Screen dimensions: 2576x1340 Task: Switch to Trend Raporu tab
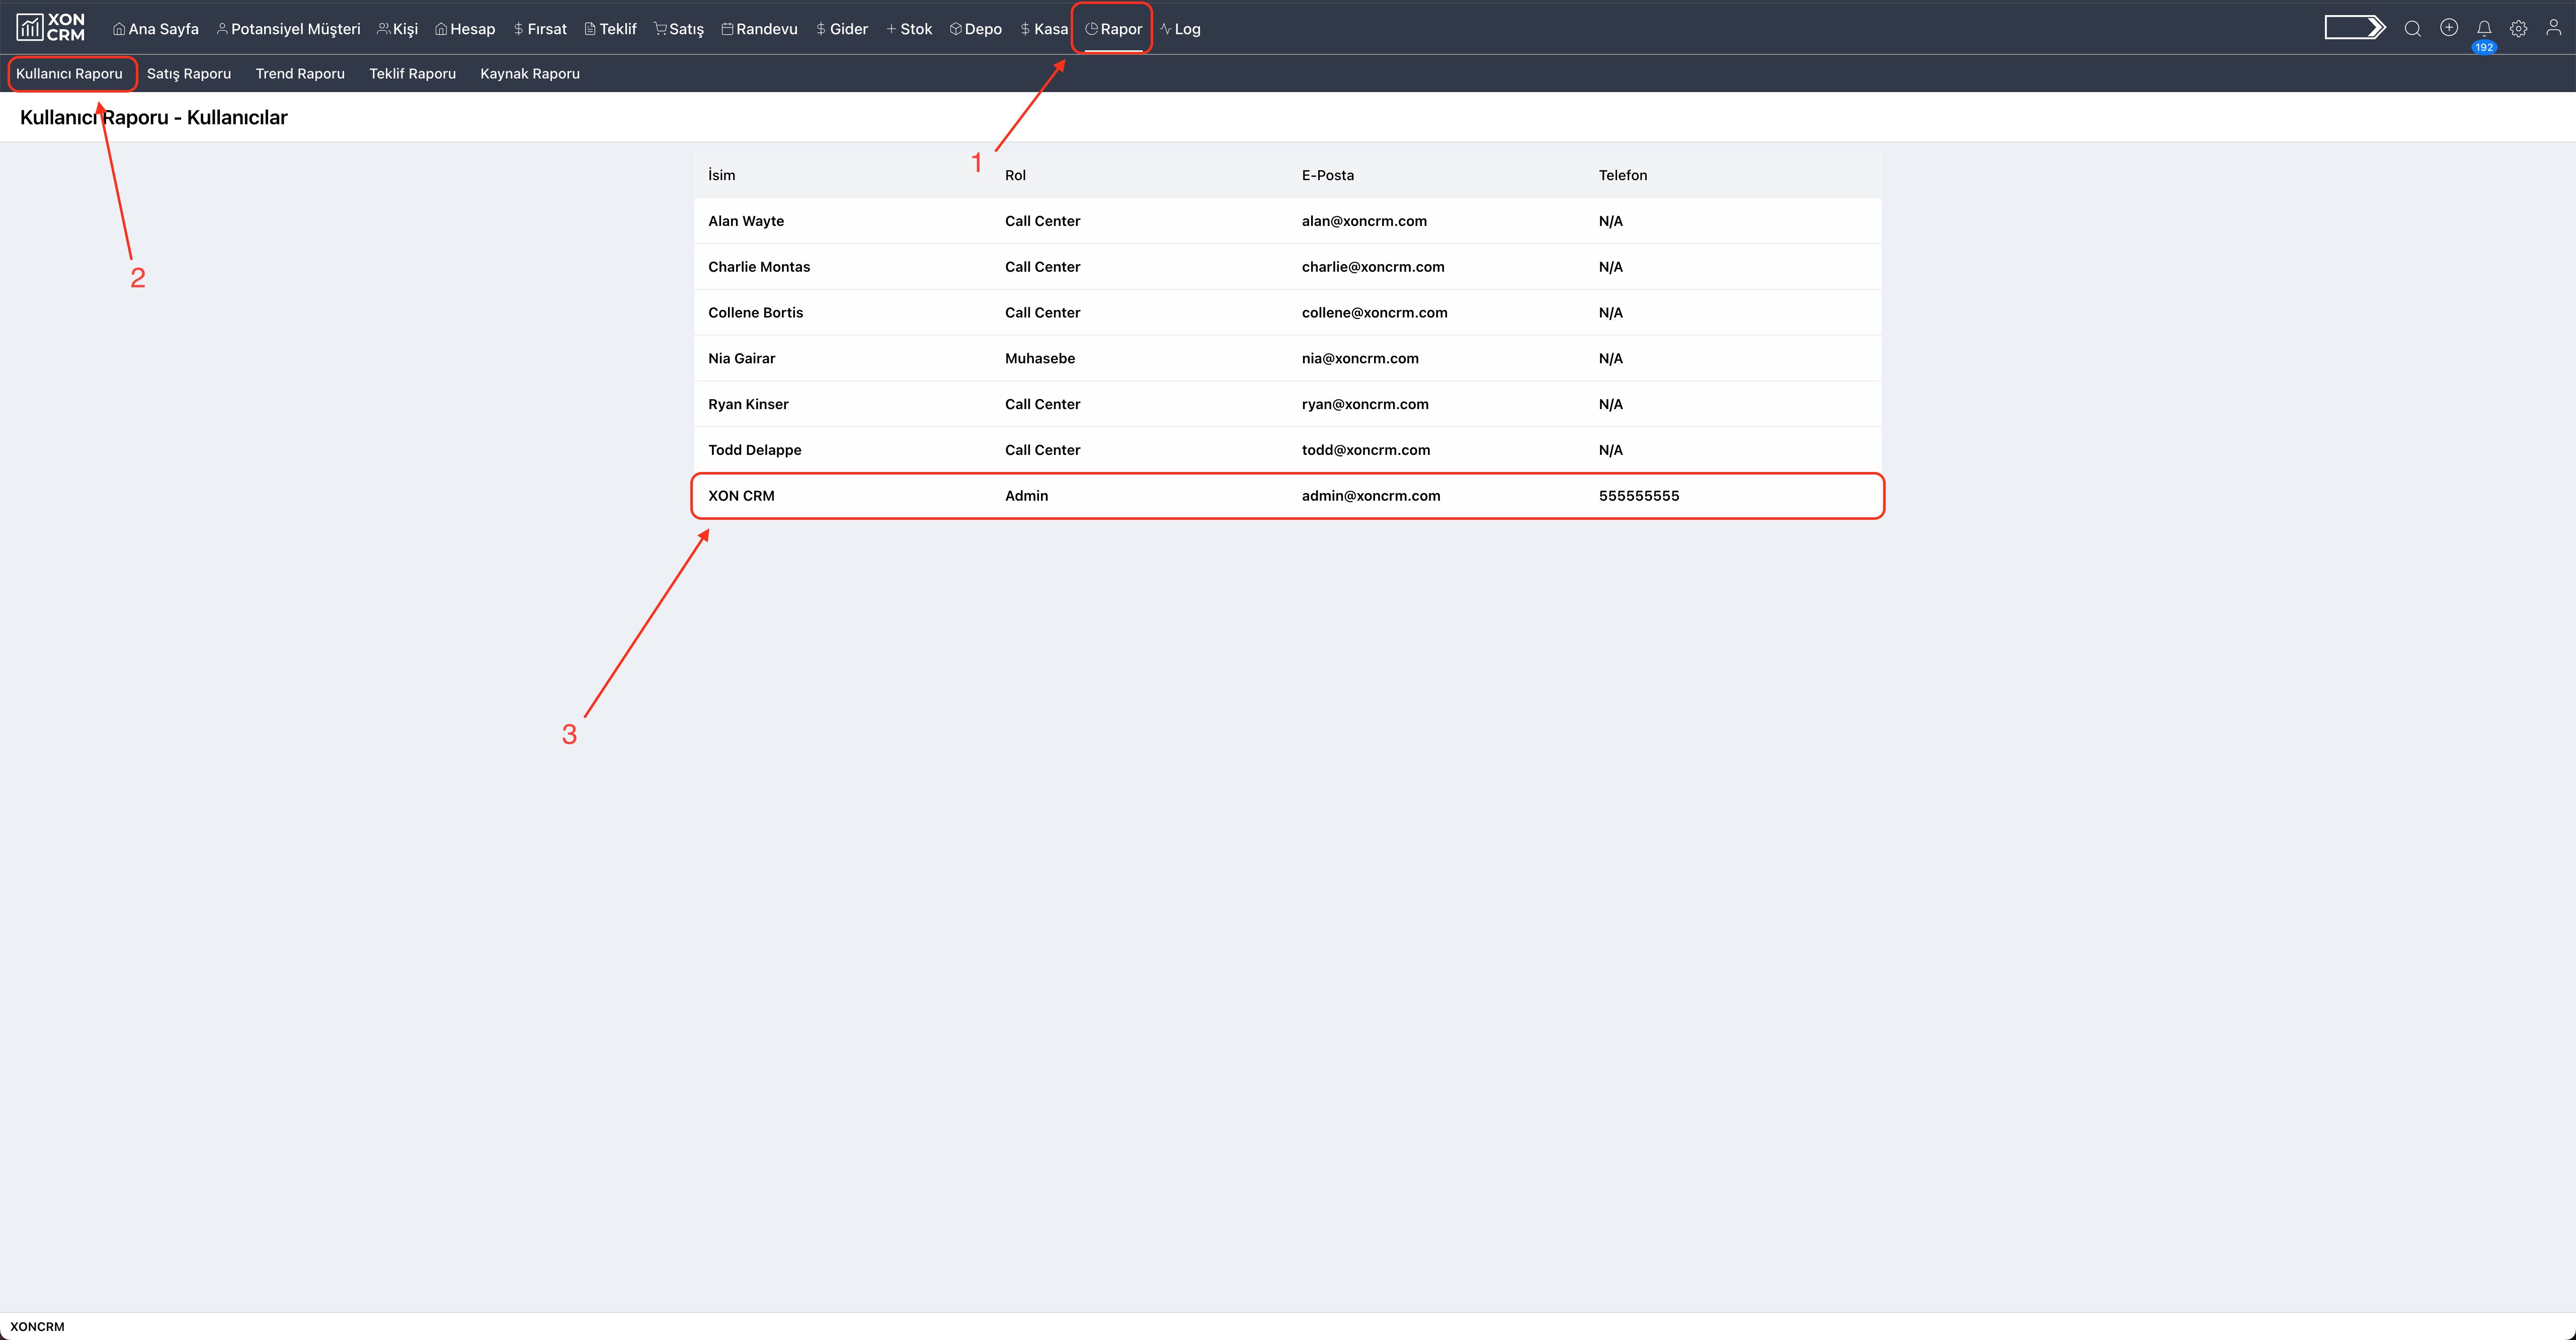[x=300, y=74]
